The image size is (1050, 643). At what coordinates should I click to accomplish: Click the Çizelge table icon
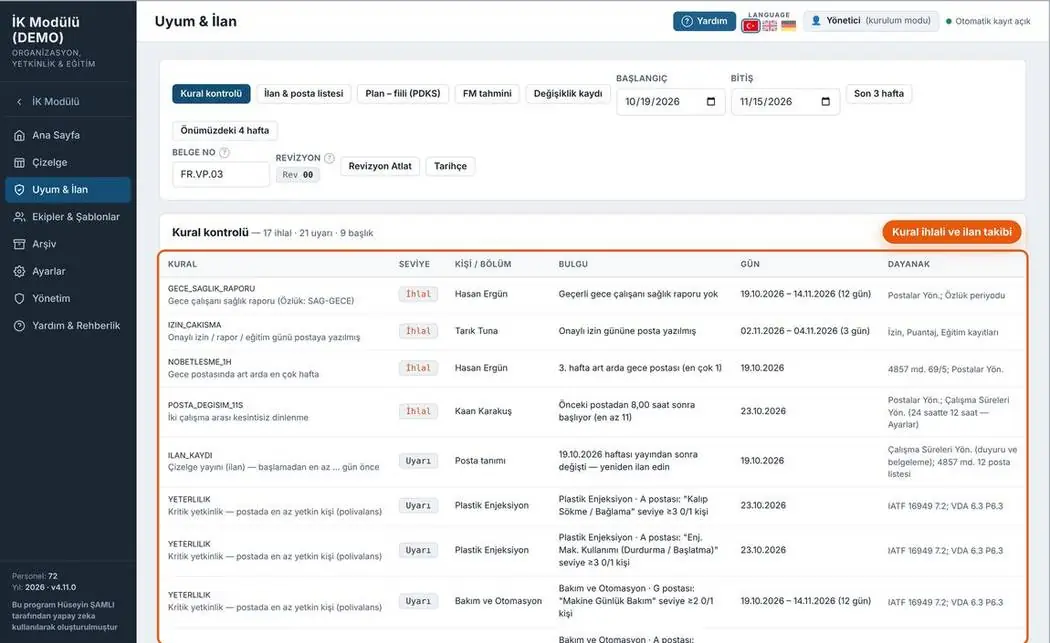pos(19,163)
